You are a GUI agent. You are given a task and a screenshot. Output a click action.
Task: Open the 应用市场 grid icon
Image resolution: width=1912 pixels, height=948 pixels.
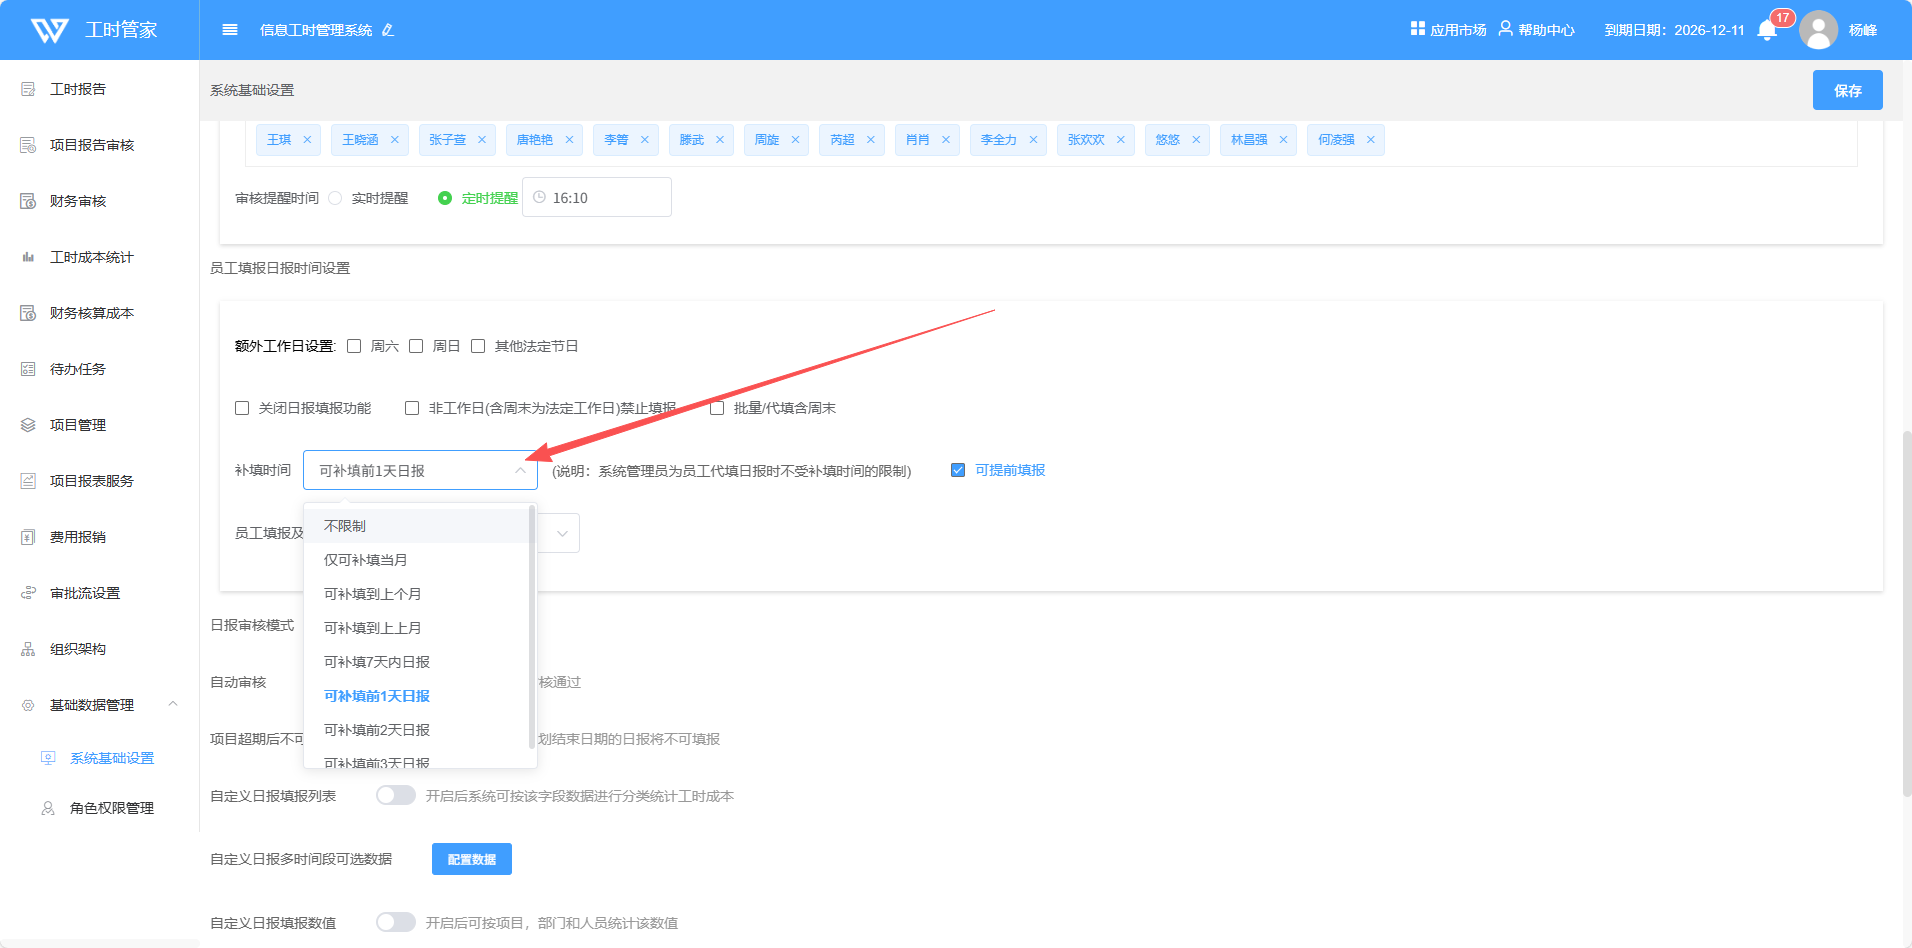click(1417, 29)
